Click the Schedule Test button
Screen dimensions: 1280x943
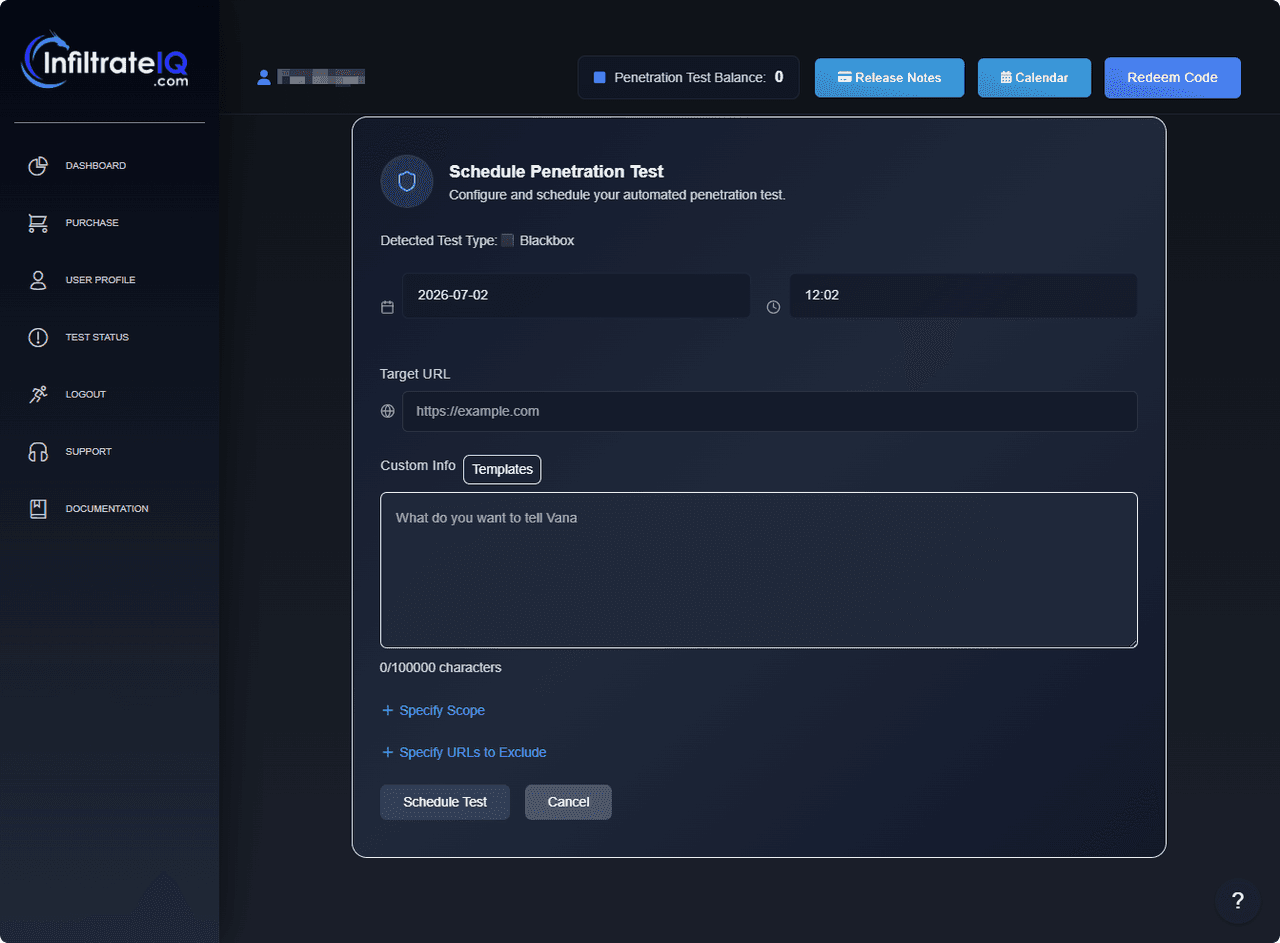445,802
